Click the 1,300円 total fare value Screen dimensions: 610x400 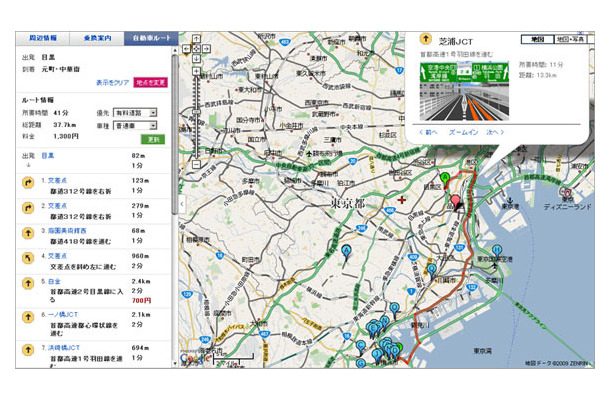66,136
